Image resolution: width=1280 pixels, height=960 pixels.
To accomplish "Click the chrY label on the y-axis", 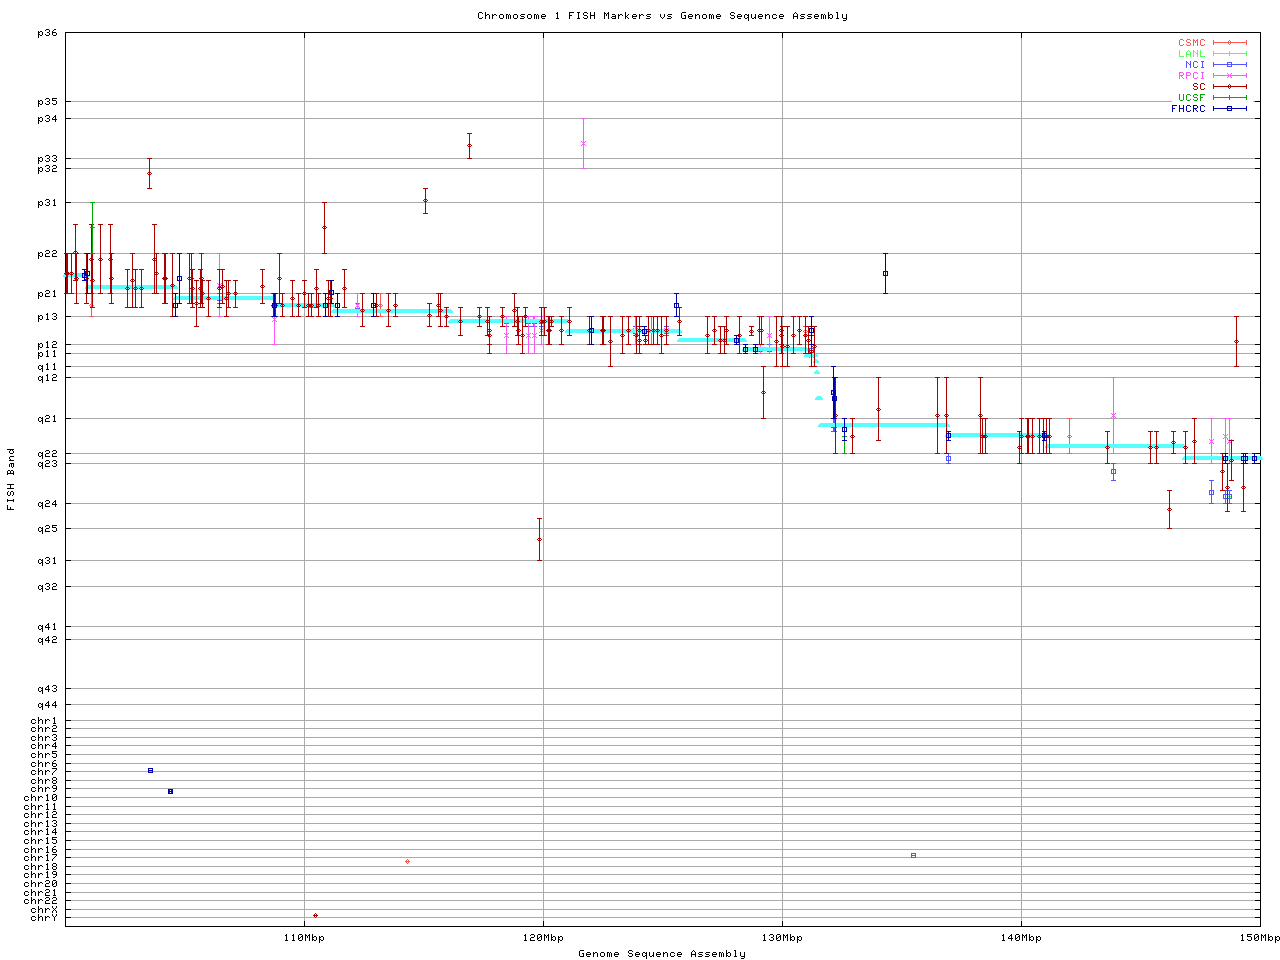I will [44, 918].
